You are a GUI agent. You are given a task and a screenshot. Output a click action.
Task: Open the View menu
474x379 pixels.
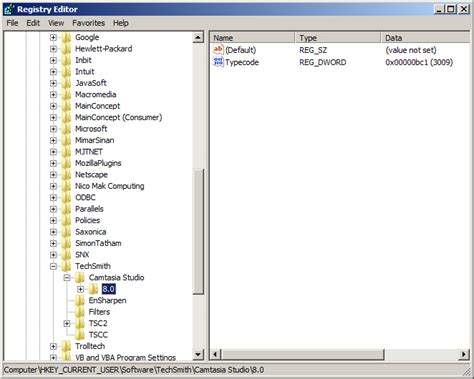click(56, 23)
